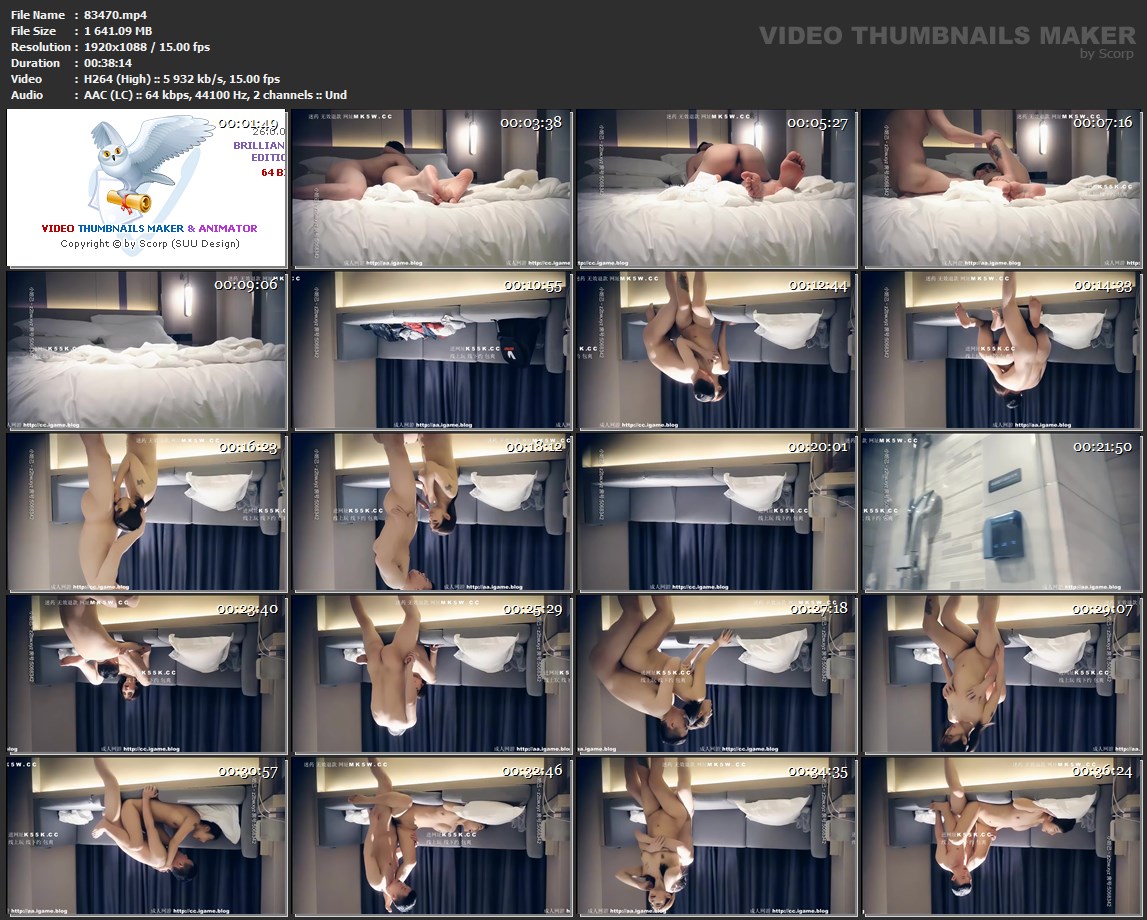
Task: Click the 00:36:24 timestamp label
Action: pos(1102,771)
